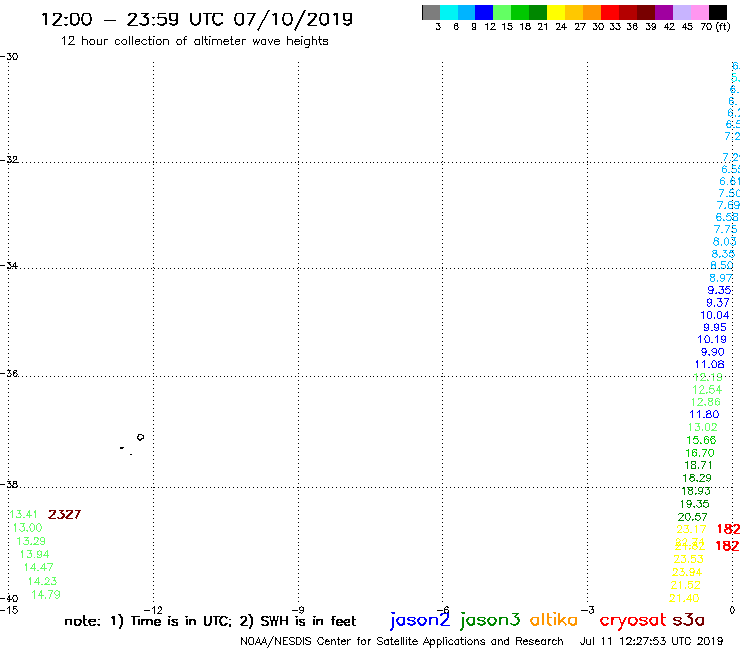Viewport: 740px width, 650px height.
Task: Click the wave height value 20.57
Action: (692, 517)
